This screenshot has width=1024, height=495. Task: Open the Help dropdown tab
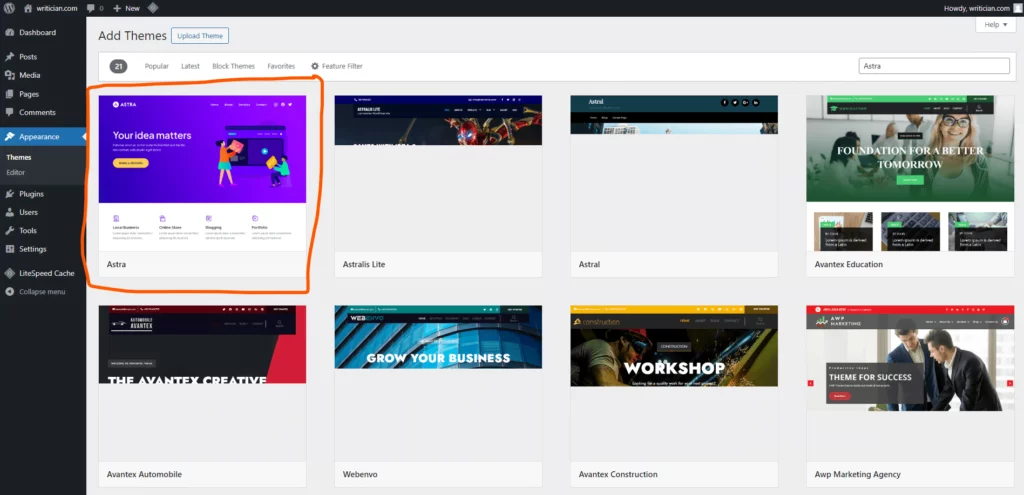coord(996,25)
